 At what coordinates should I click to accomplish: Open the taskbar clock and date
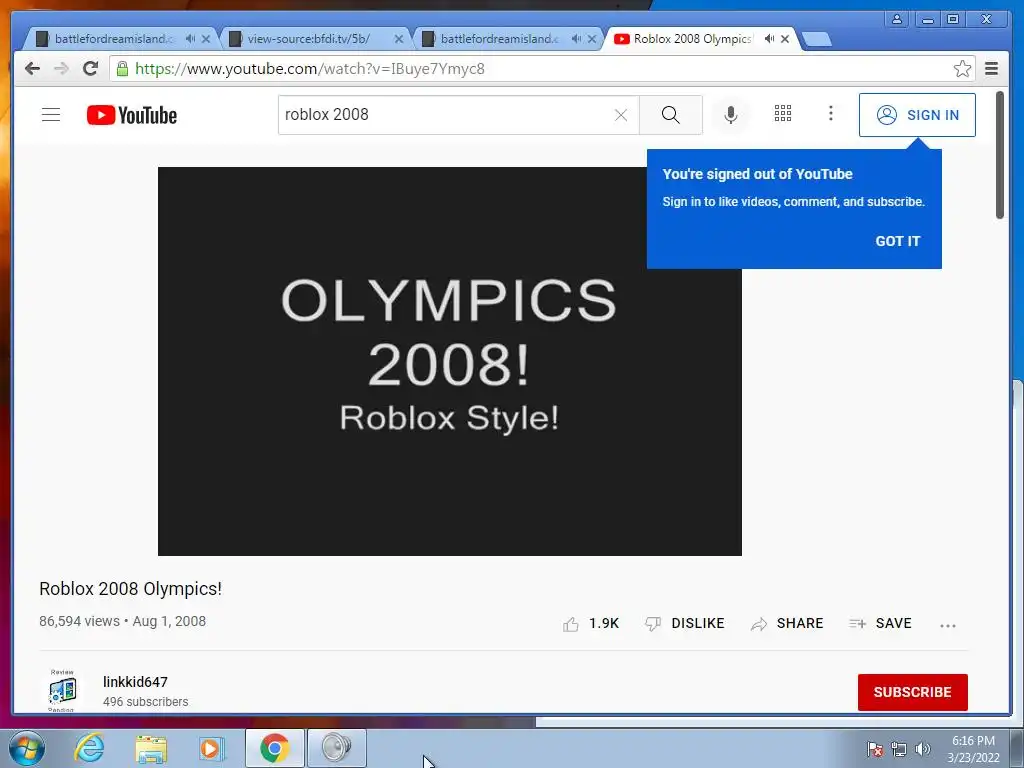[973, 749]
